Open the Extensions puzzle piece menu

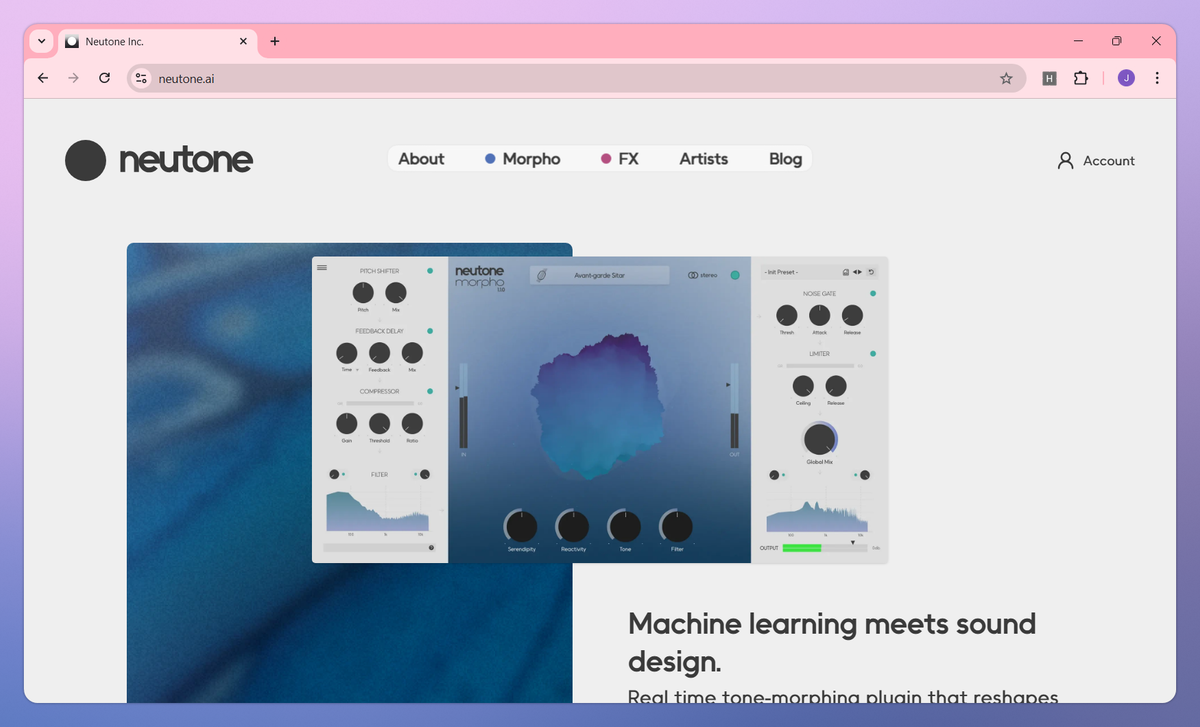[x=1081, y=78]
